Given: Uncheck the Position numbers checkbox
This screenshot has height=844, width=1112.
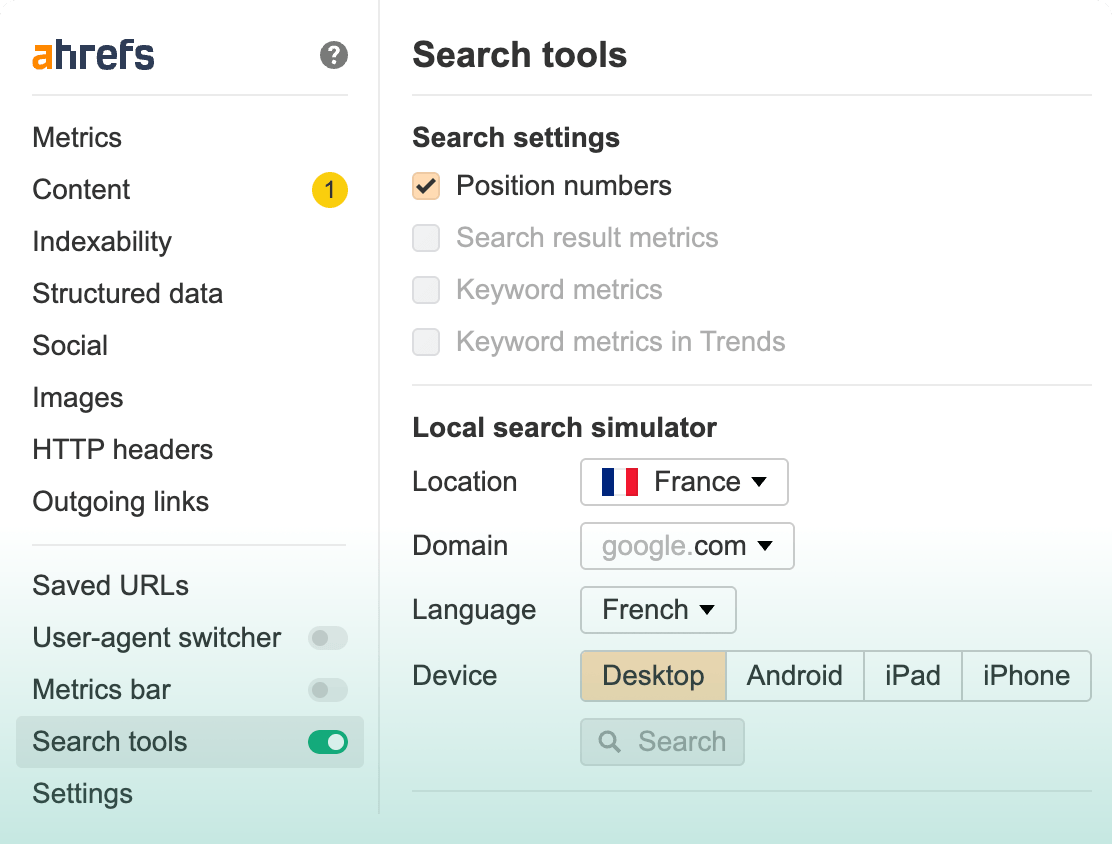Looking at the screenshot, I should 427,186.
